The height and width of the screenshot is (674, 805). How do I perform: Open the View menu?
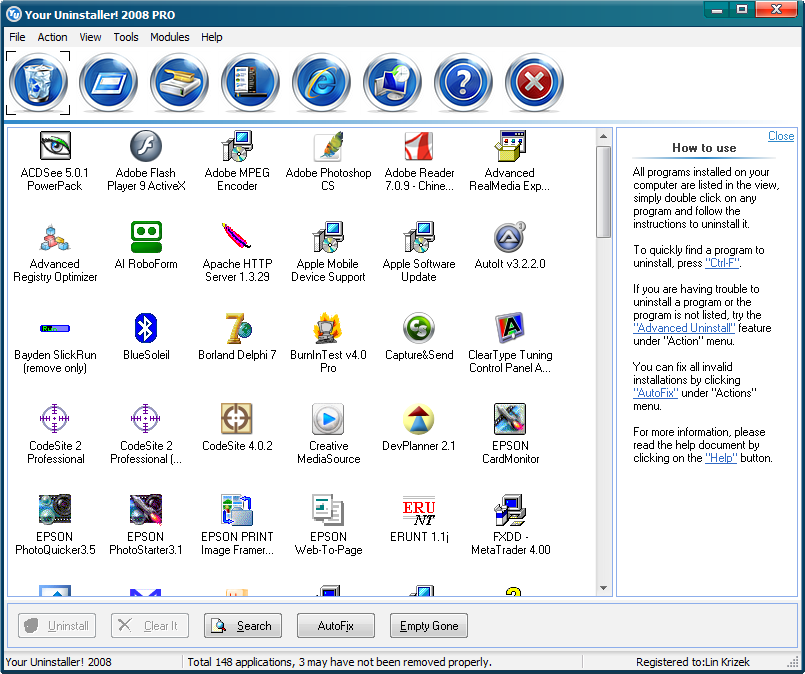(90, 37)
